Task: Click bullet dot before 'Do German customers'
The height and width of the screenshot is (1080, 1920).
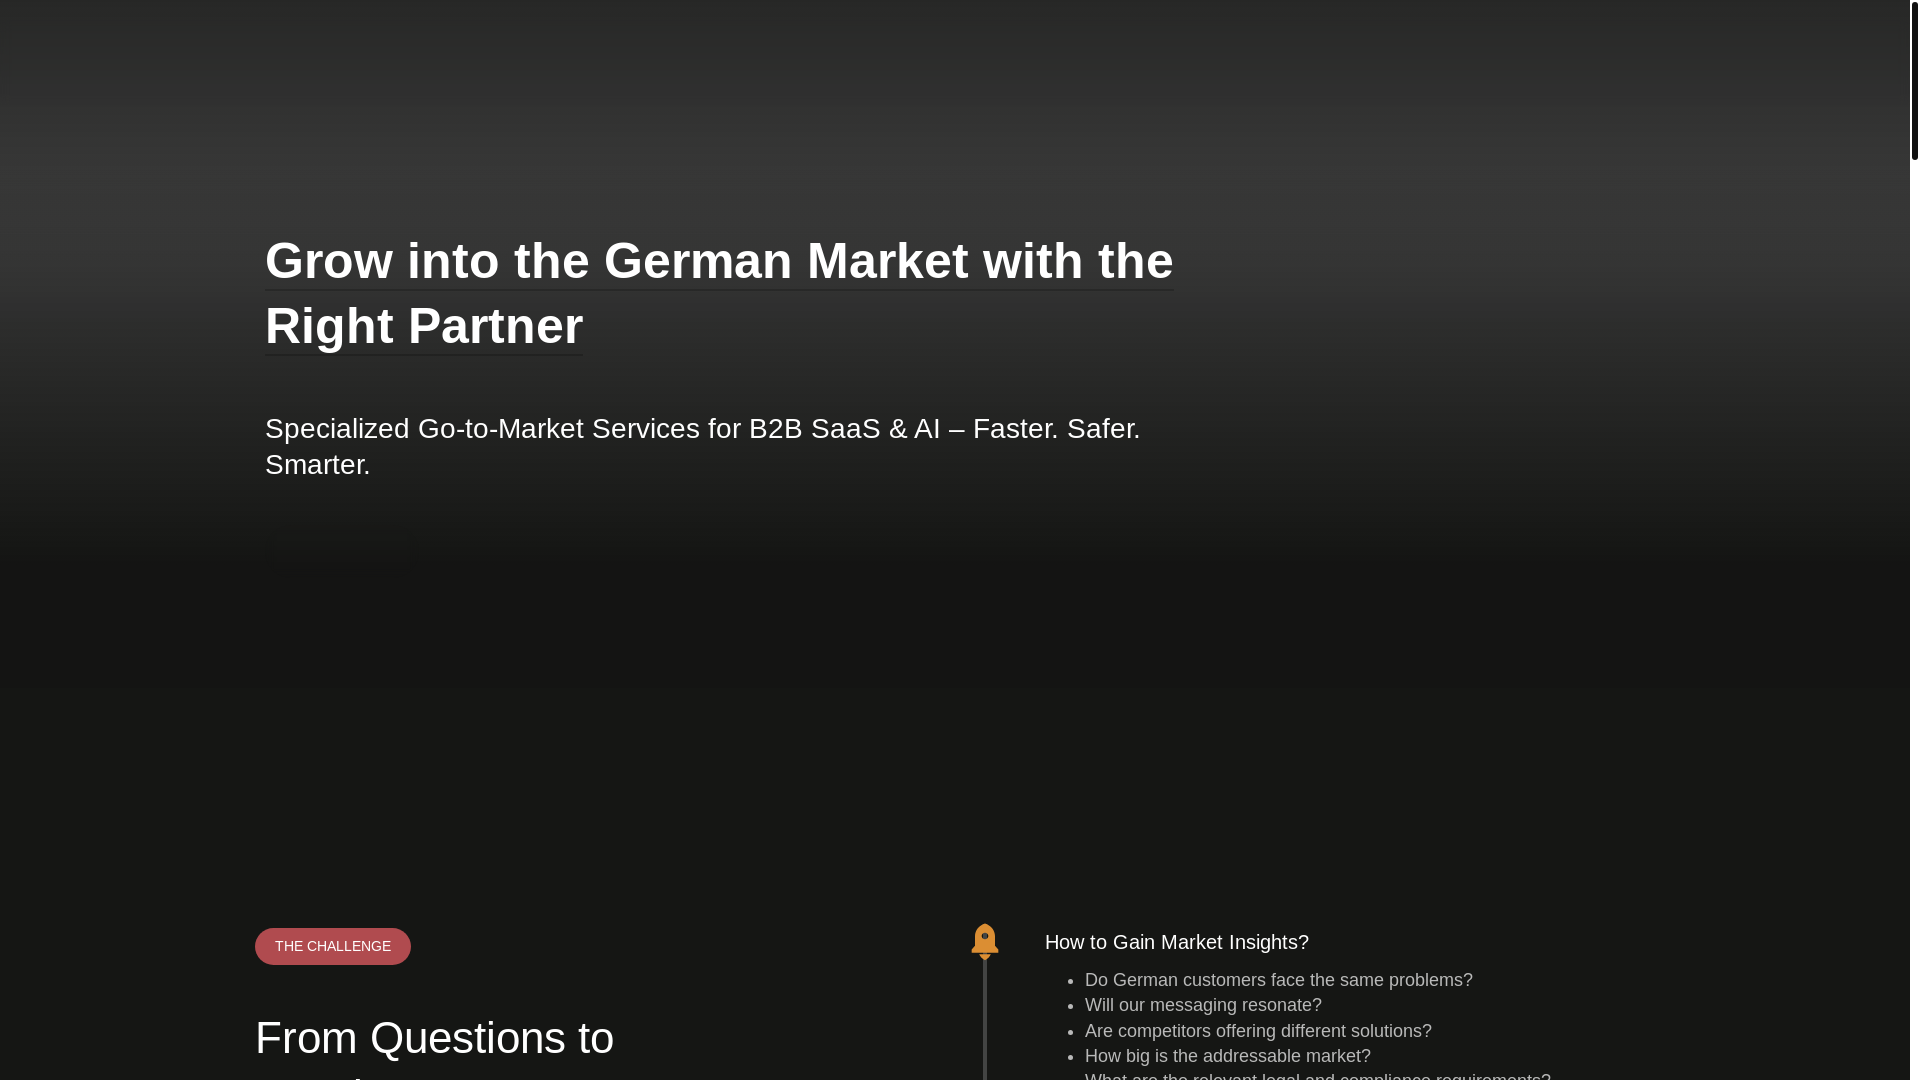Action: 1071,981
